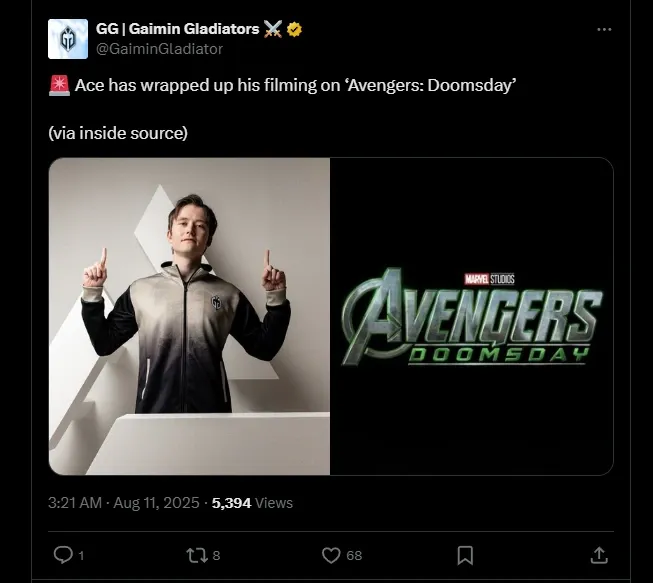Click the reply count number 1
Image resolution: width=653 pixels, height=583 pixels.
[x=81, y=555]
